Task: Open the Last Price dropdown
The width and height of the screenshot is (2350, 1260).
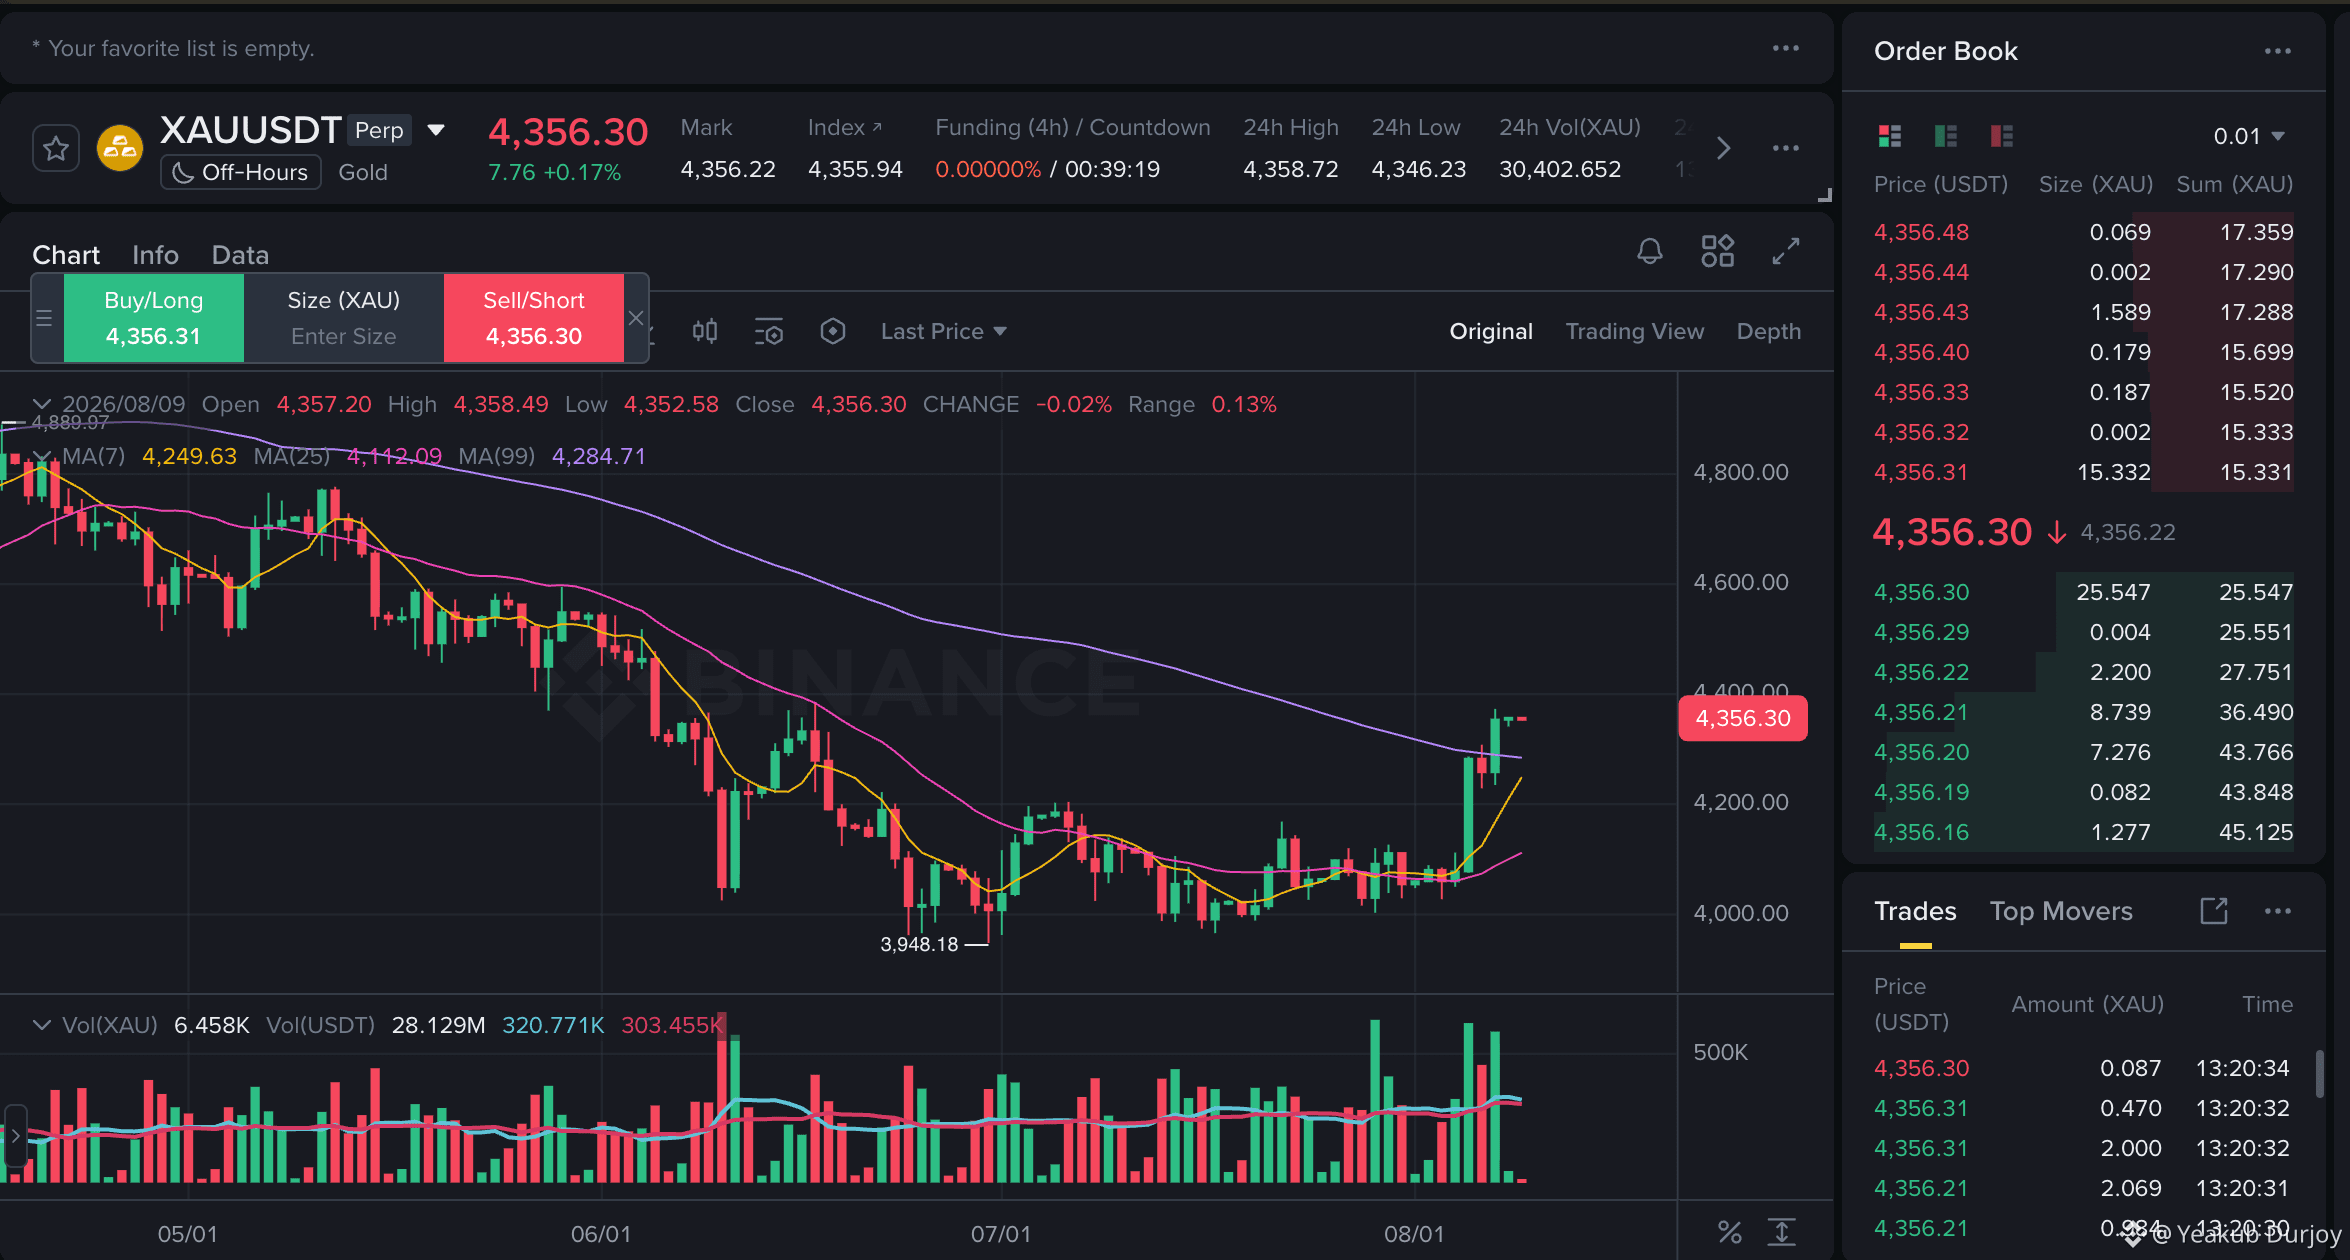Action: [943, 331]
